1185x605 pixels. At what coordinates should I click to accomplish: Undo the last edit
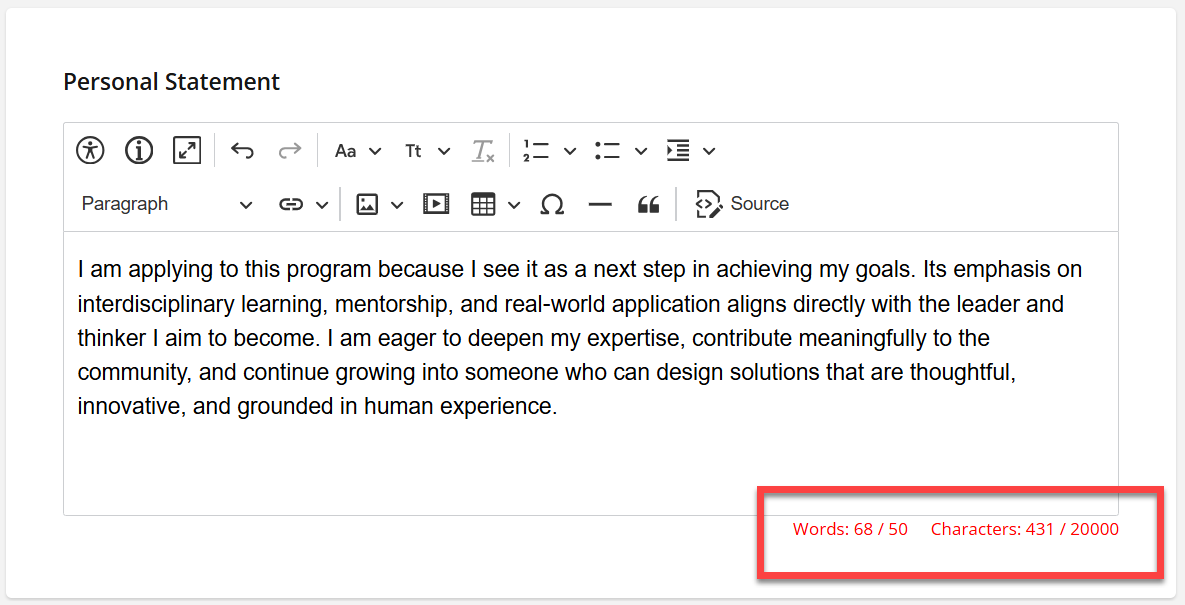[x=241, y=150]
